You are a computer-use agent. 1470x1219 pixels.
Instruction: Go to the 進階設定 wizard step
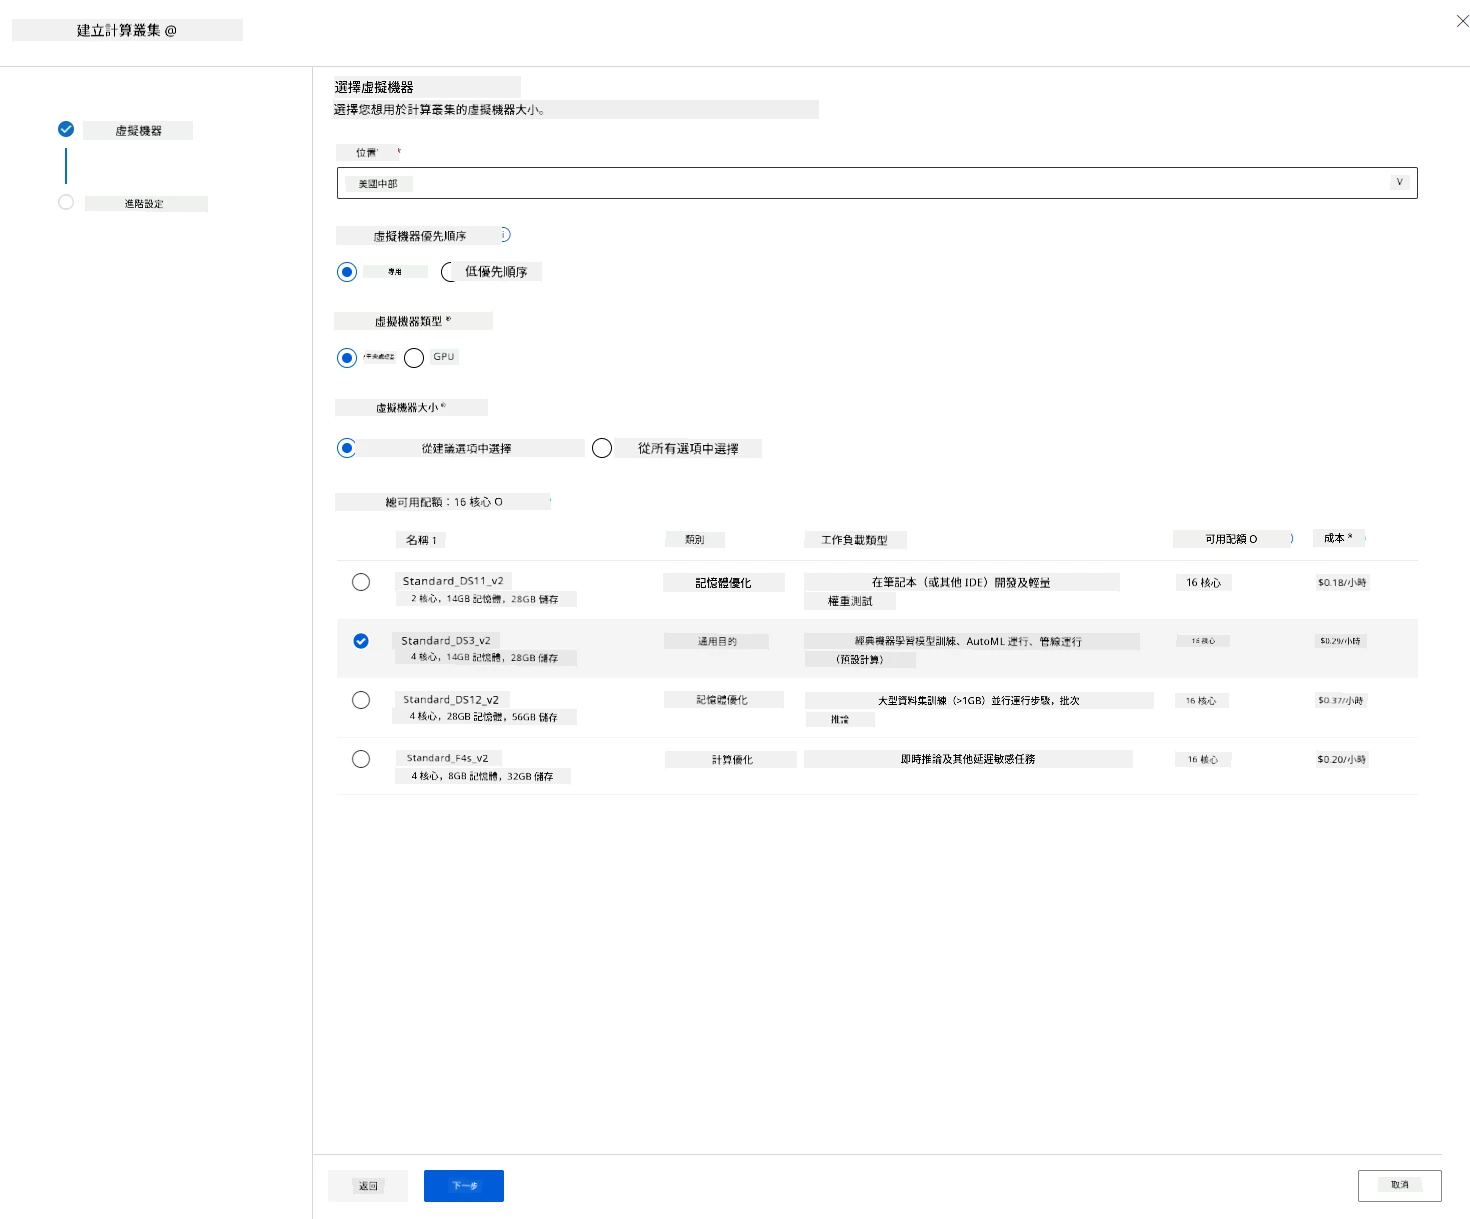pos(145,204)
